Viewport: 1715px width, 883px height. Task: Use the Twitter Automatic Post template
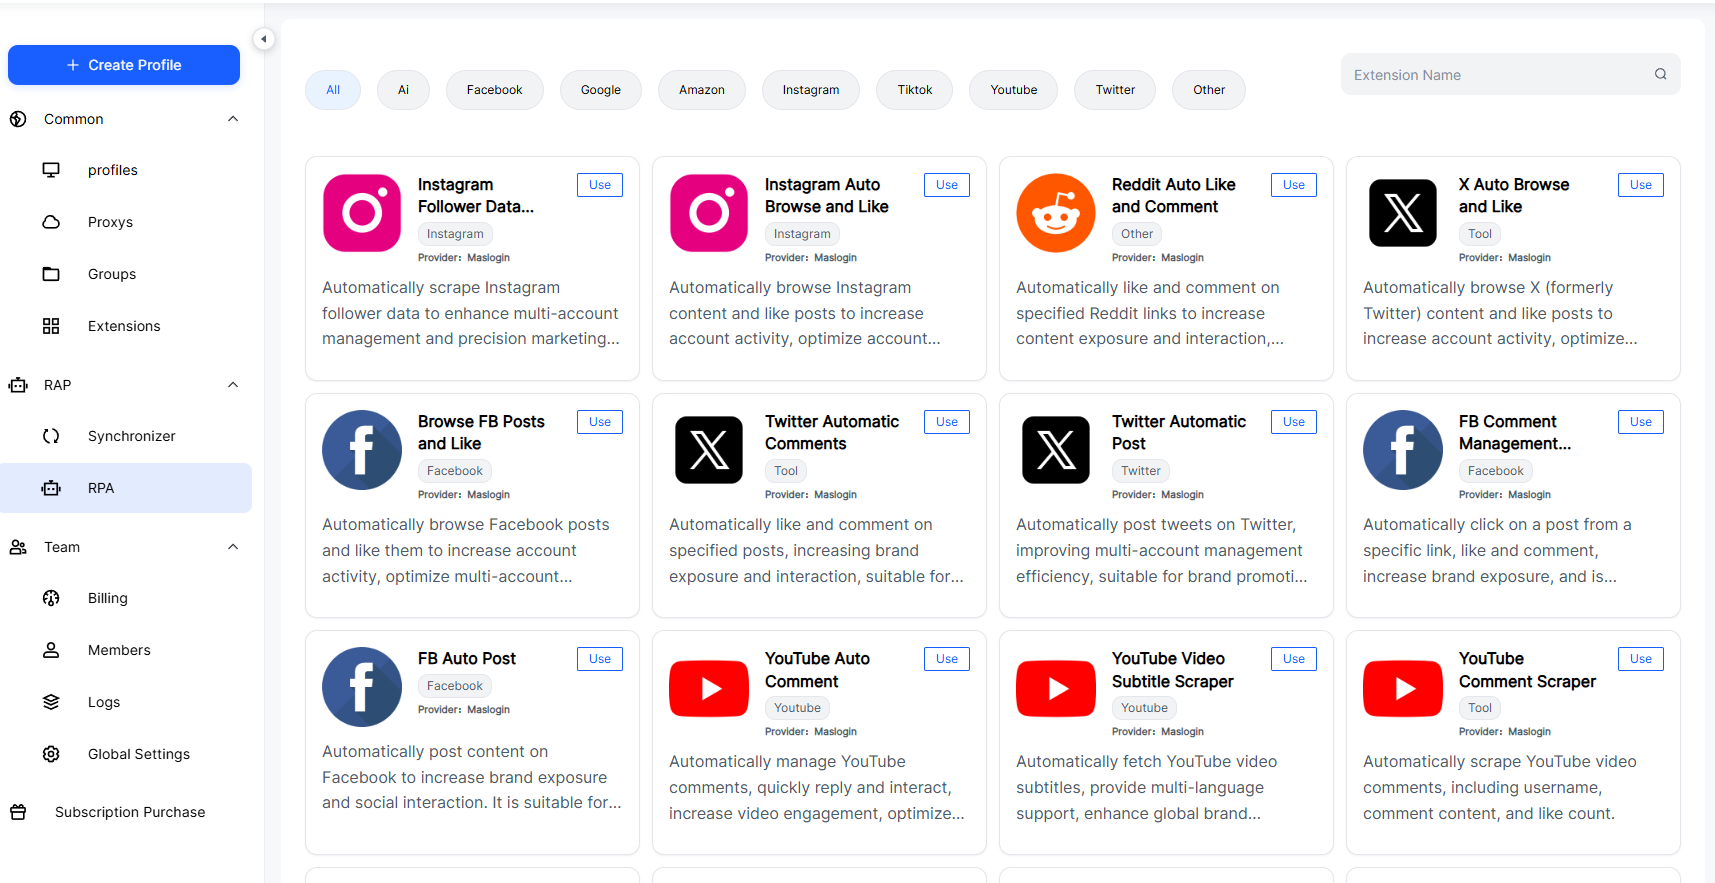click(1293, 422)
